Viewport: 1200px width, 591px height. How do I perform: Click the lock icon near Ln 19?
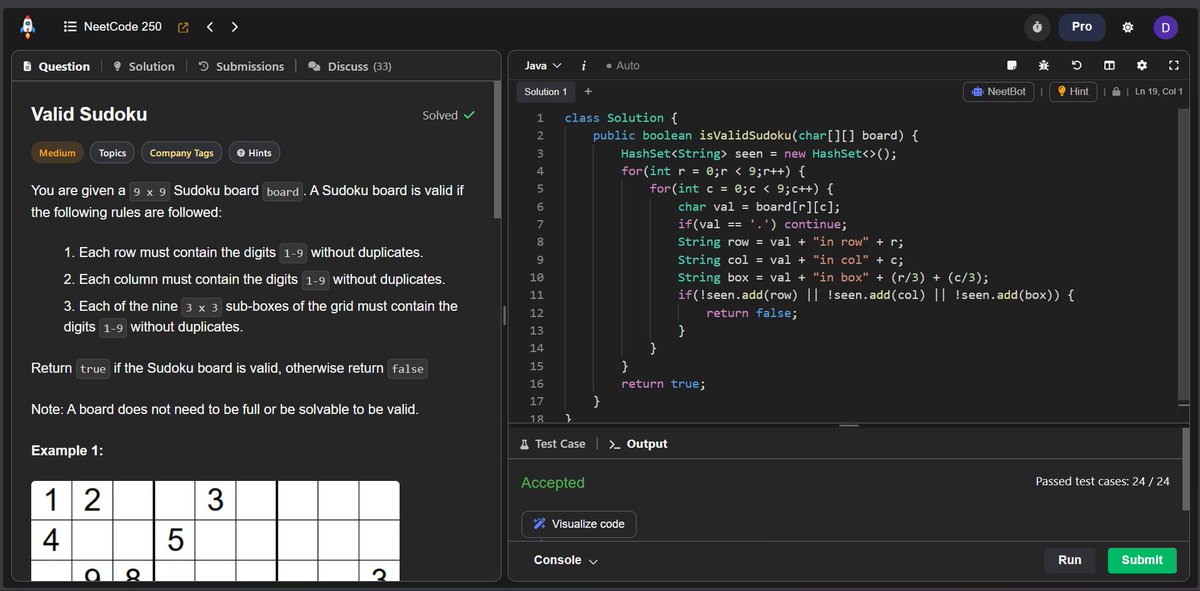click(1115, 92)
